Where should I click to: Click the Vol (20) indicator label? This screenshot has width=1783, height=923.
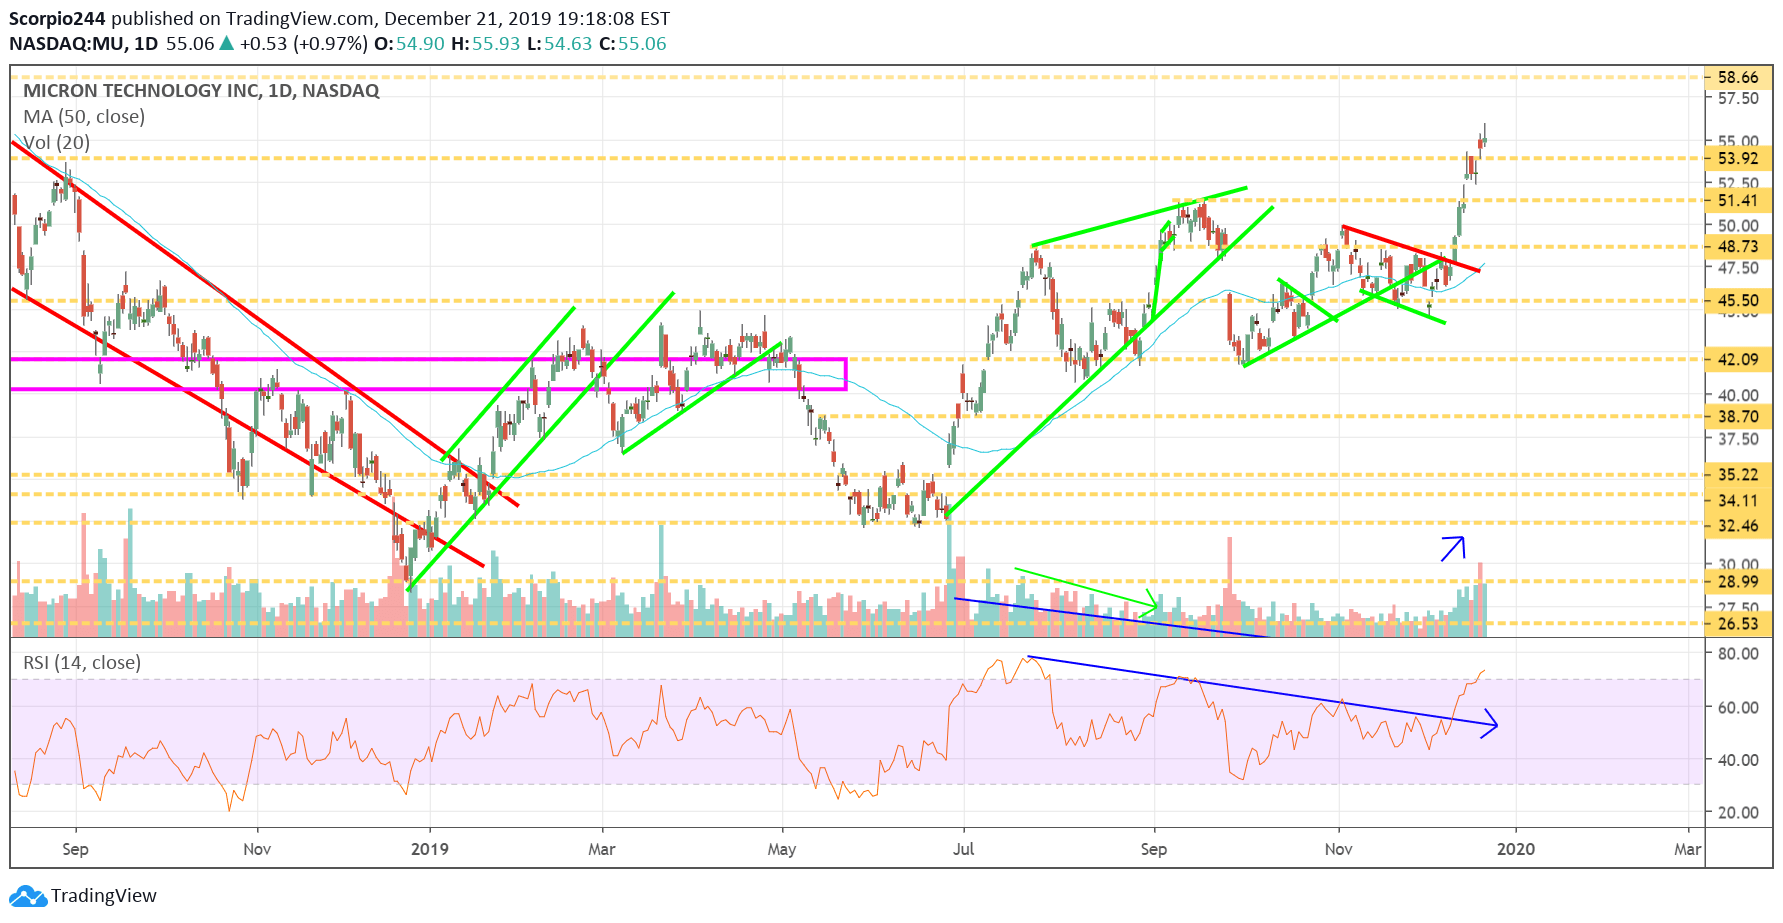(x=57, y=143)
